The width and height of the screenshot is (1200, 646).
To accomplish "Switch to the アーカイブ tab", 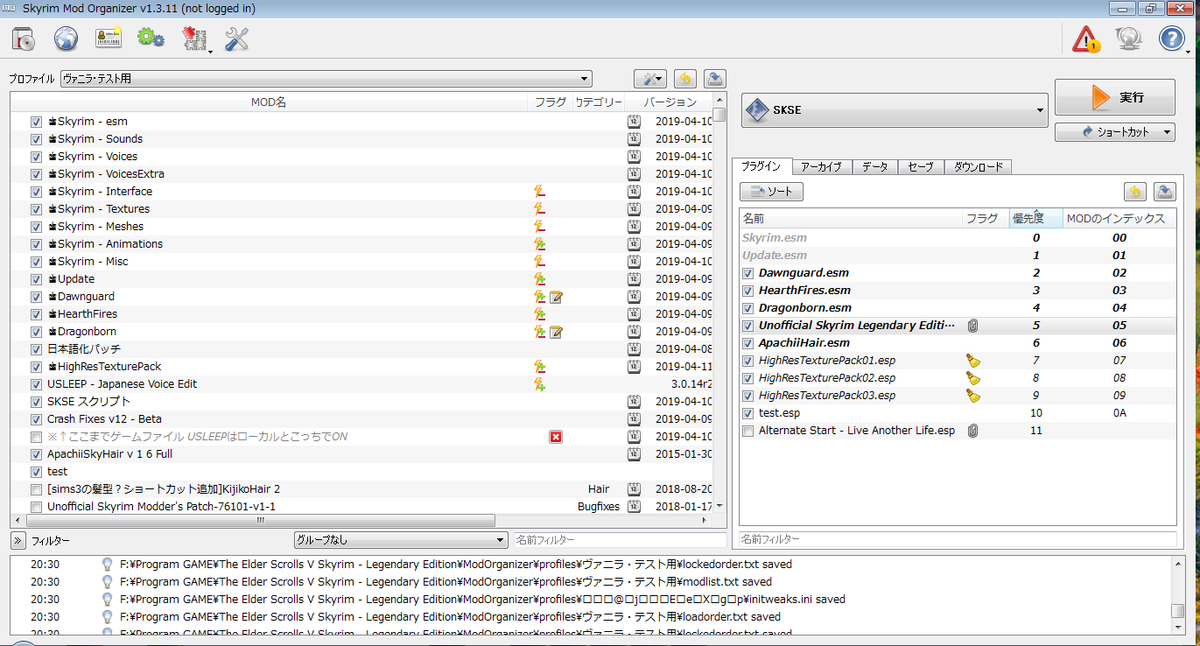I will pyautogui.click(x=821, y=167).
